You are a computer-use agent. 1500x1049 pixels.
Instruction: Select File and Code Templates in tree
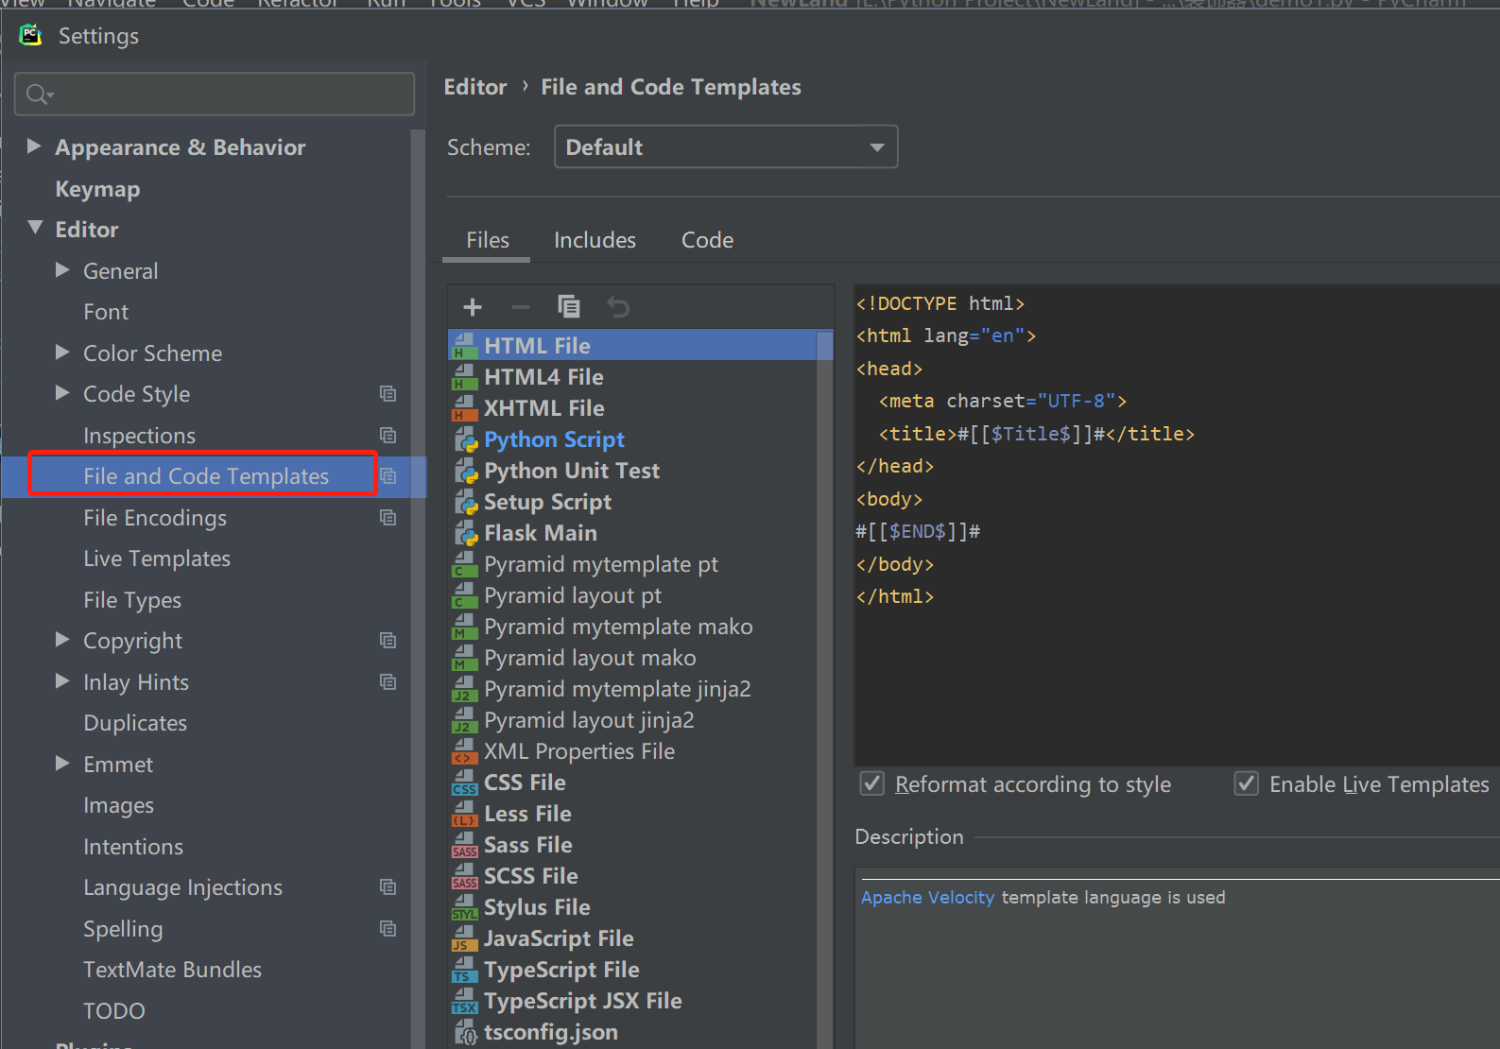coord(206,476)
